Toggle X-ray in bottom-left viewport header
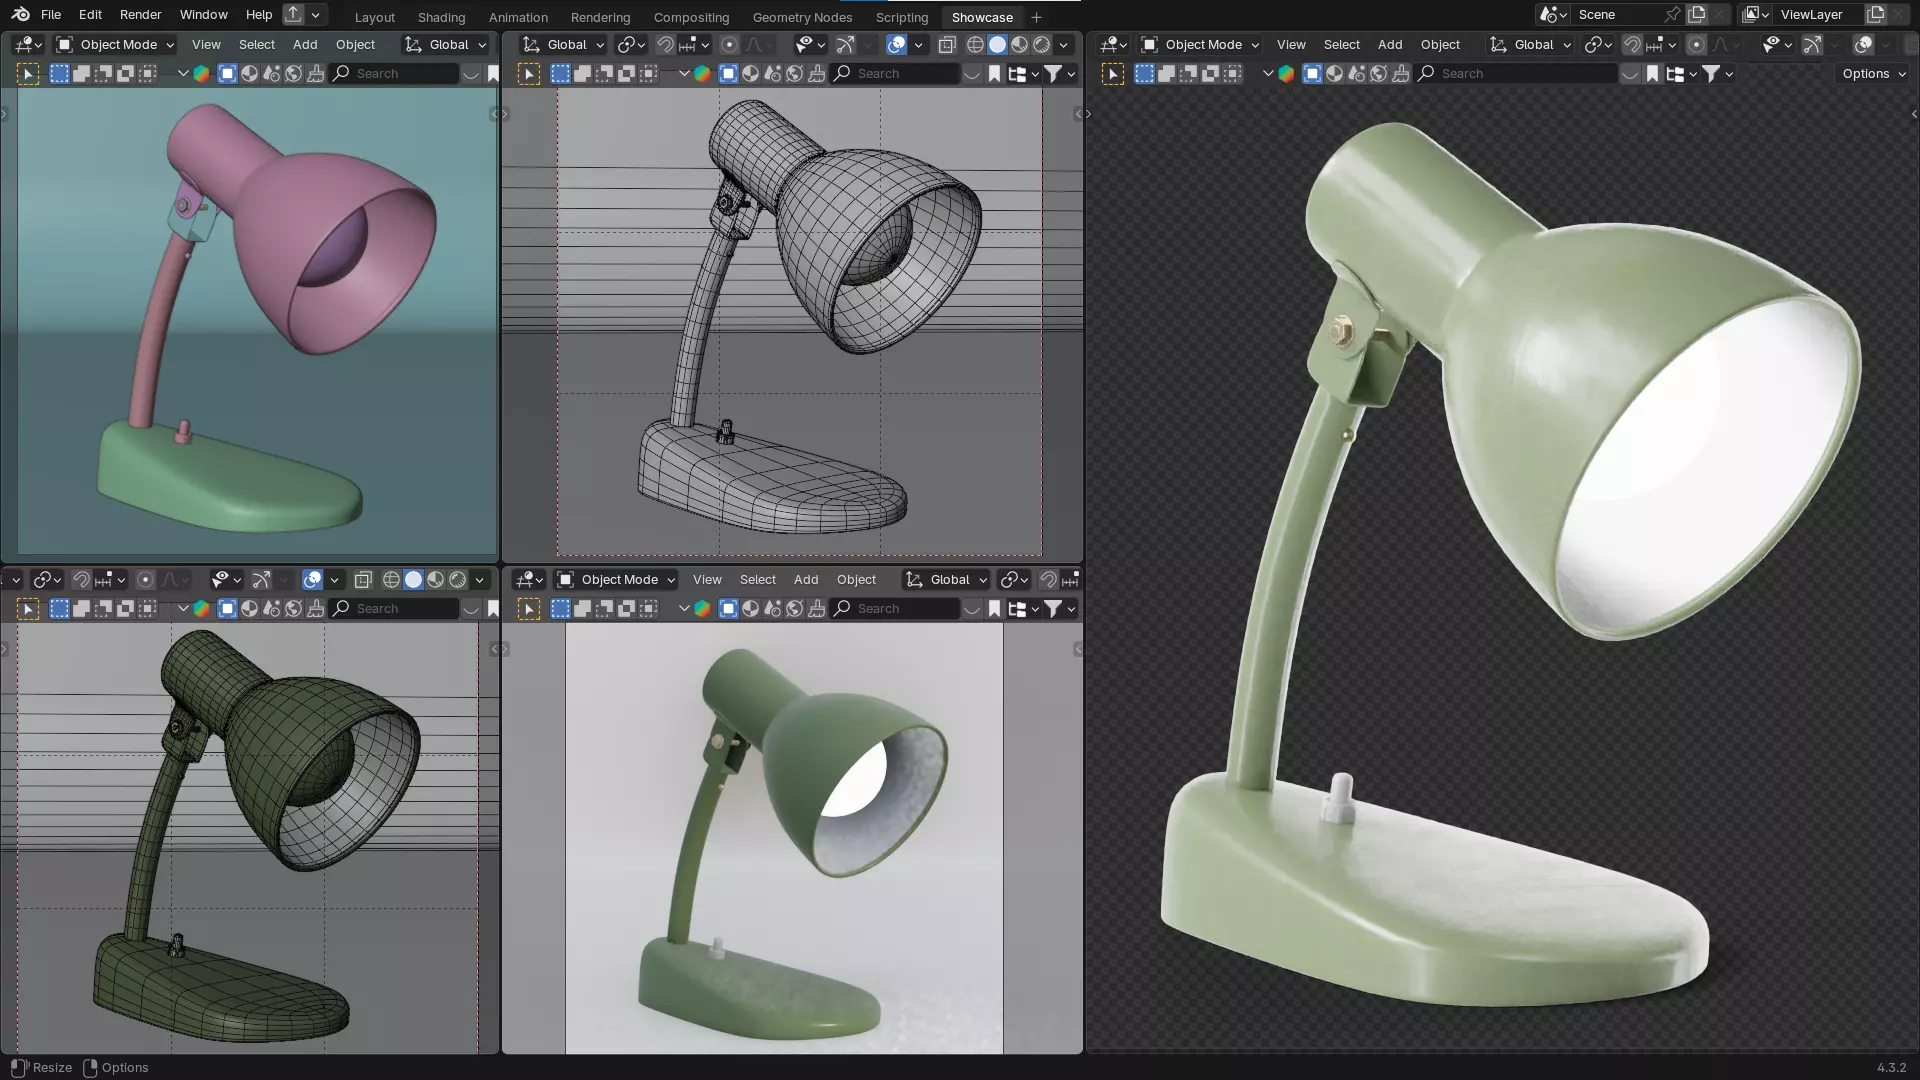1920x1080 pixels. click(x=363, y=579)
